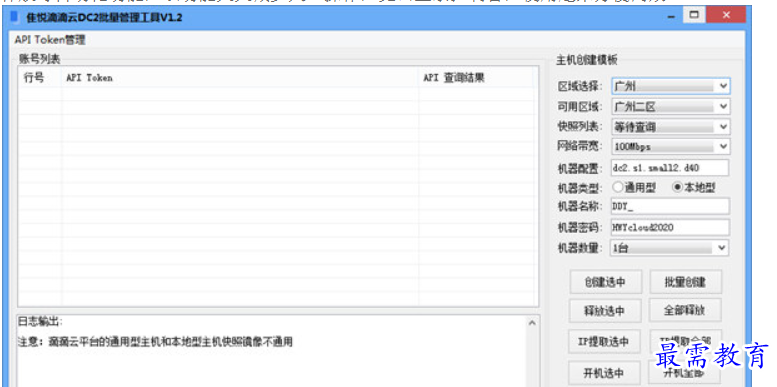Select the 本地型 machine type radio
The height and width of the screenshot is (387, 777).
point(694,187)
